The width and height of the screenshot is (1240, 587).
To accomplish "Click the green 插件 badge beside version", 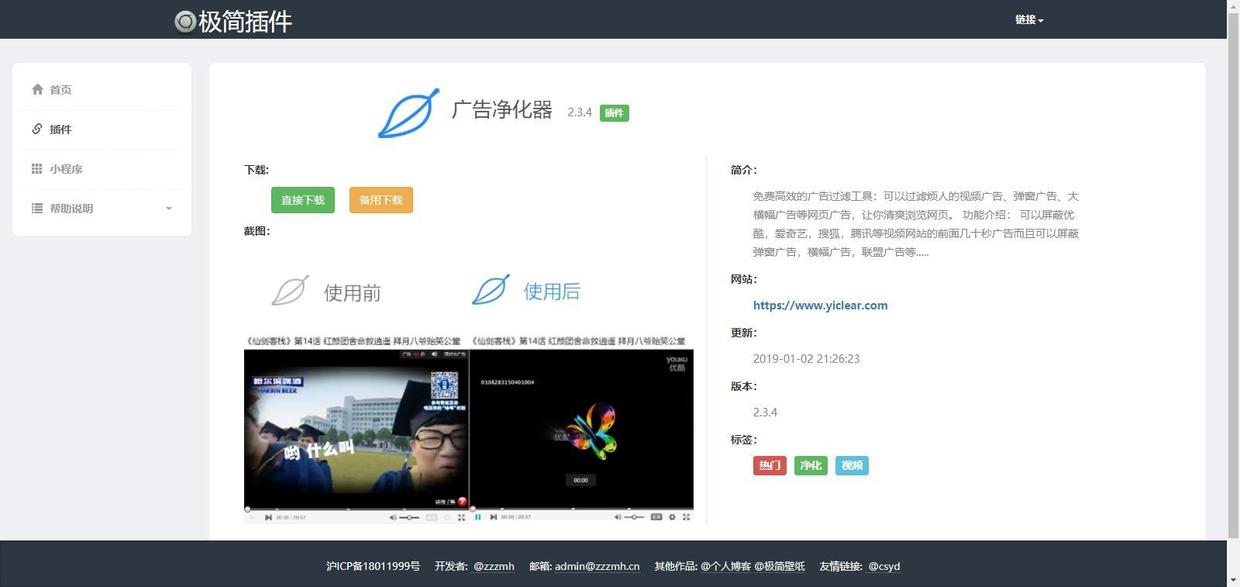I will click(614, 113).
